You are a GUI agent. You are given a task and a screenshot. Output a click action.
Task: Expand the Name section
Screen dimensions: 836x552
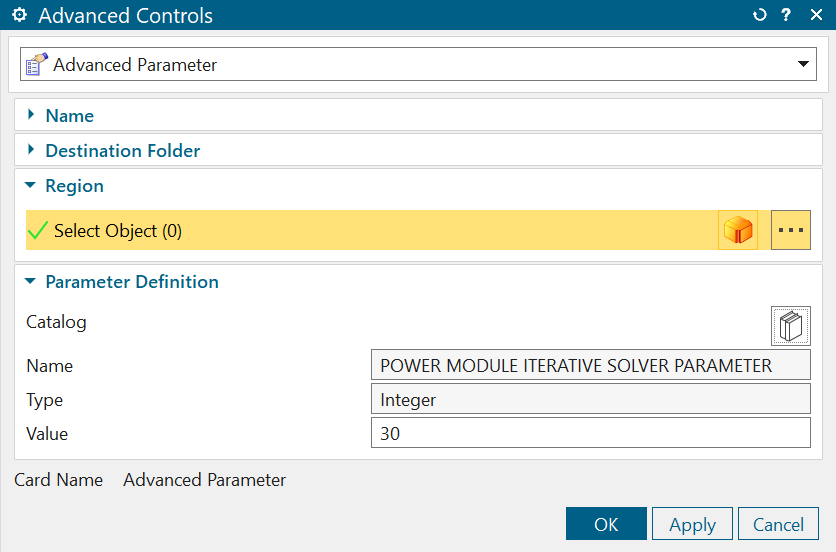pyautogui.click(x=69, y=116)
